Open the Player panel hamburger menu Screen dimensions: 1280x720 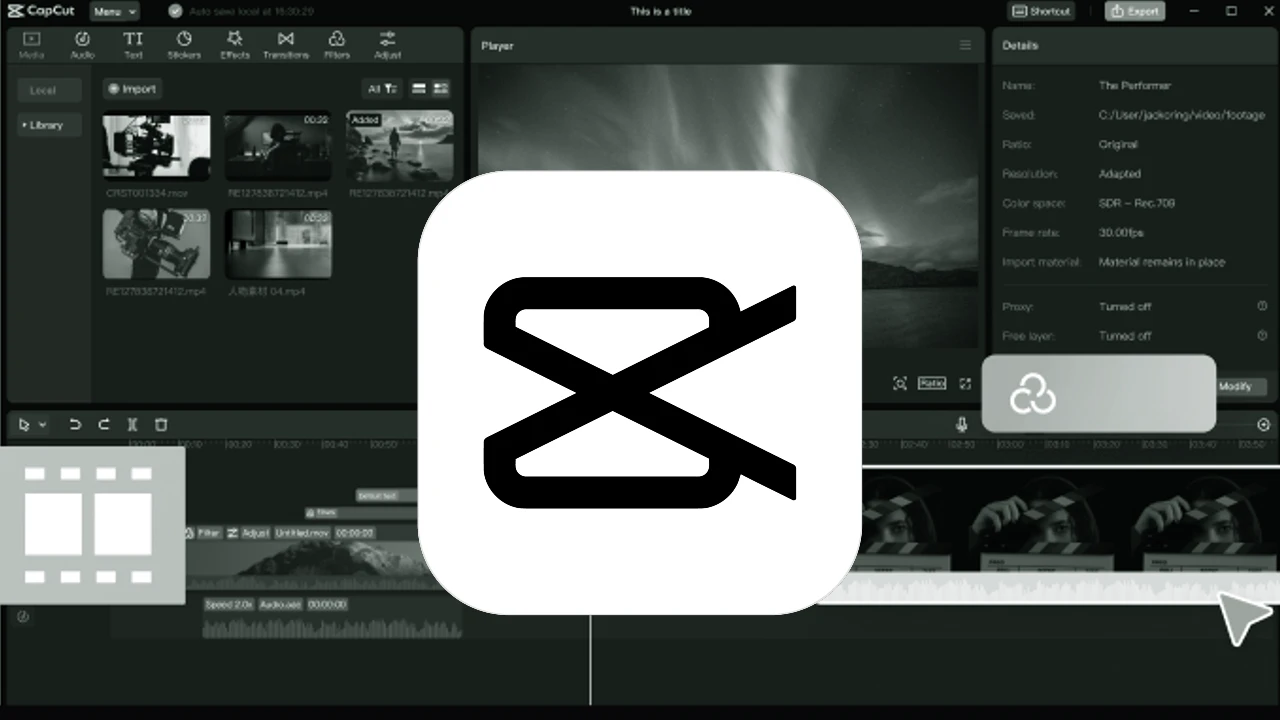point(965,45)
